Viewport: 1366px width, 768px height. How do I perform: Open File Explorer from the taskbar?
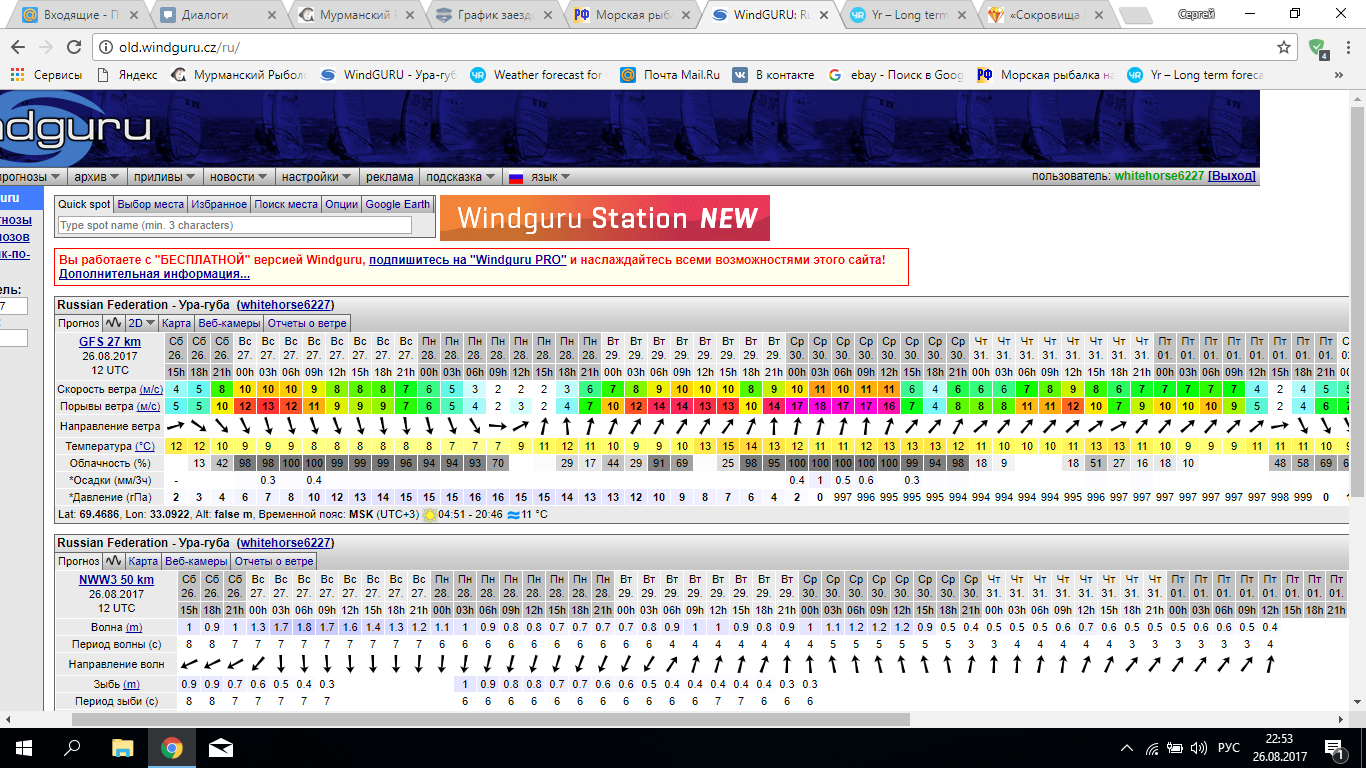coord(122,747)
